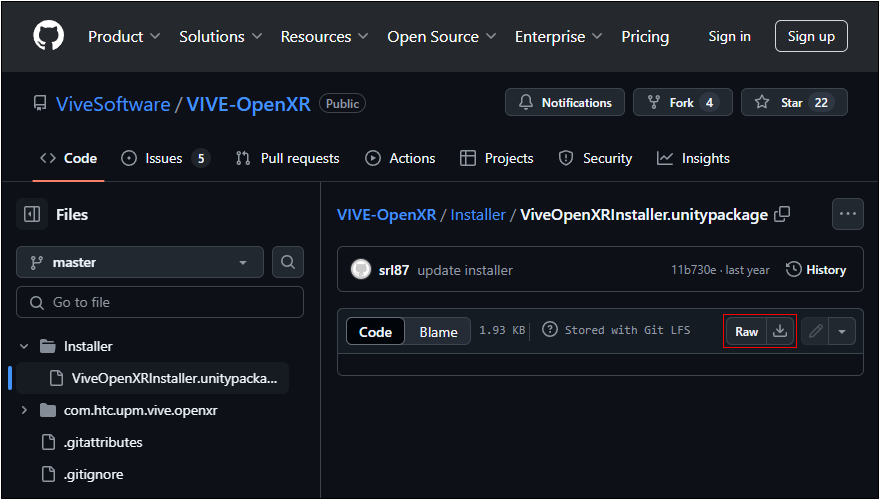Collapse the Installer folder
Screen dimensions: 880x500
25,346
